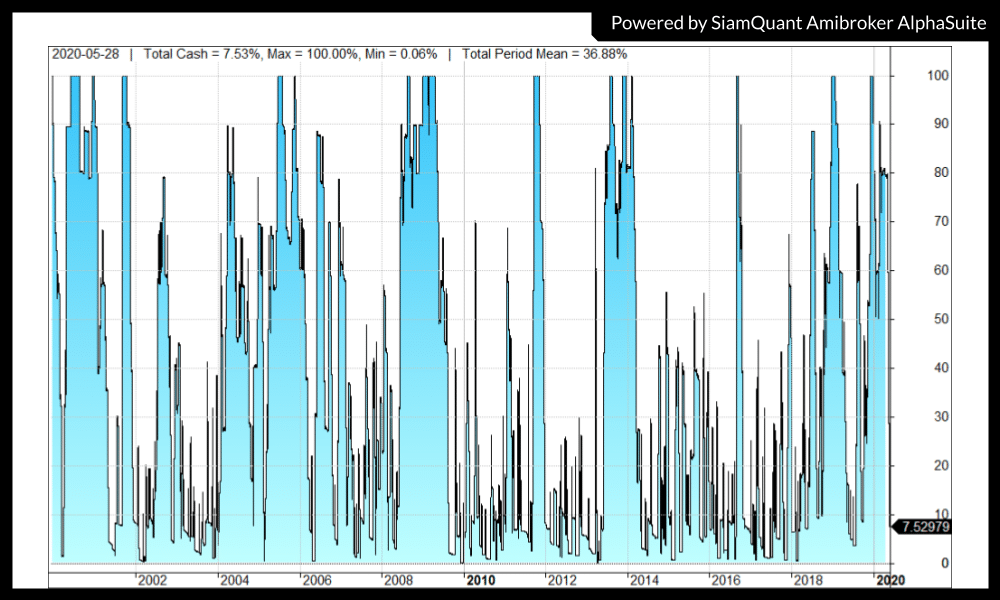Click the Powered by SiamQuant Amibroker AlphaSuite banner
The height and width of the screenshot is (600, 1000).
(796, 22)
